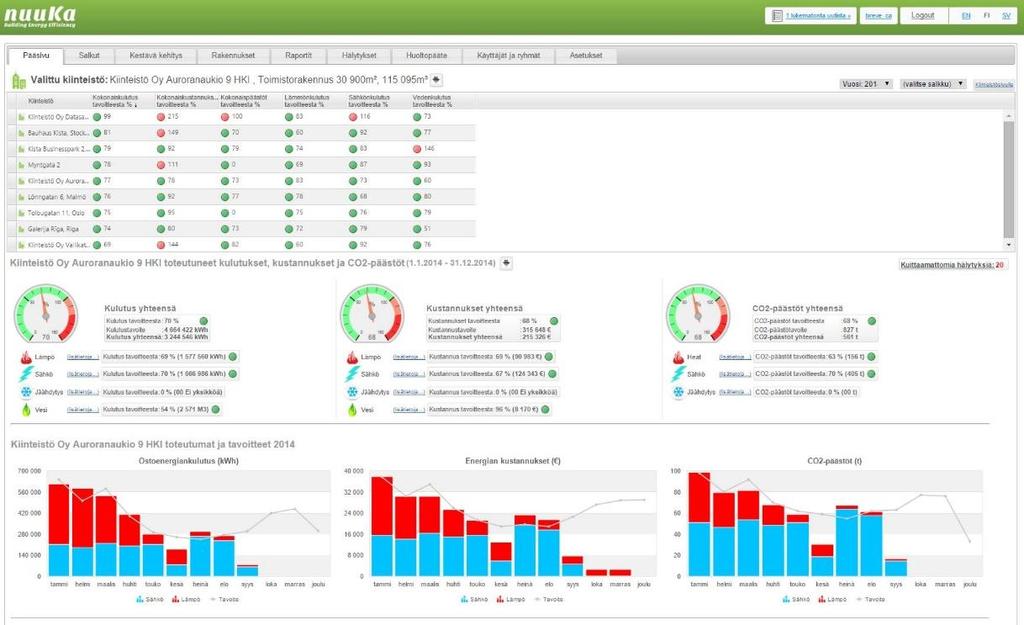Click the green building icon beside Valittu kiinteistö
This screenshot has height=625, width=1024.
click(x=19, y=80)
